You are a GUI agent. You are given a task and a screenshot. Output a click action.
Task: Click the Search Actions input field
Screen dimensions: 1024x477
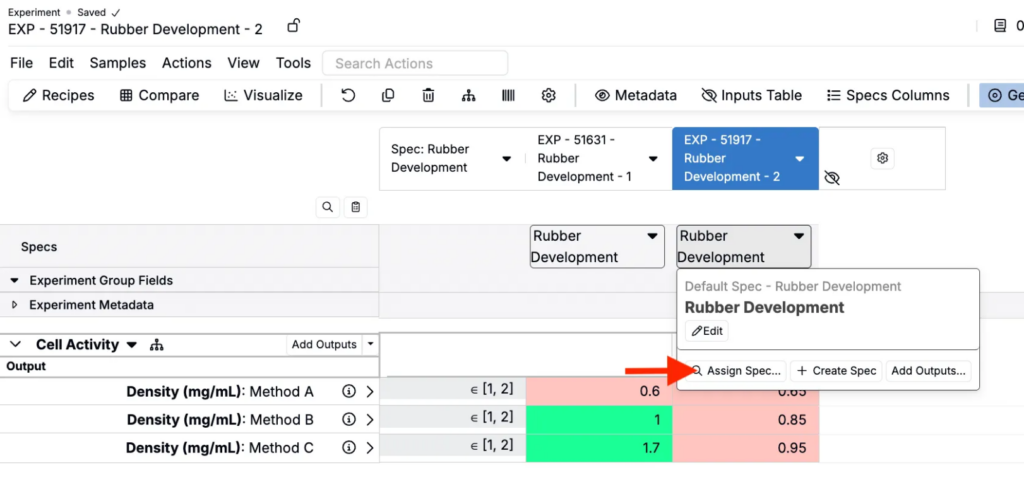point(414,63)
